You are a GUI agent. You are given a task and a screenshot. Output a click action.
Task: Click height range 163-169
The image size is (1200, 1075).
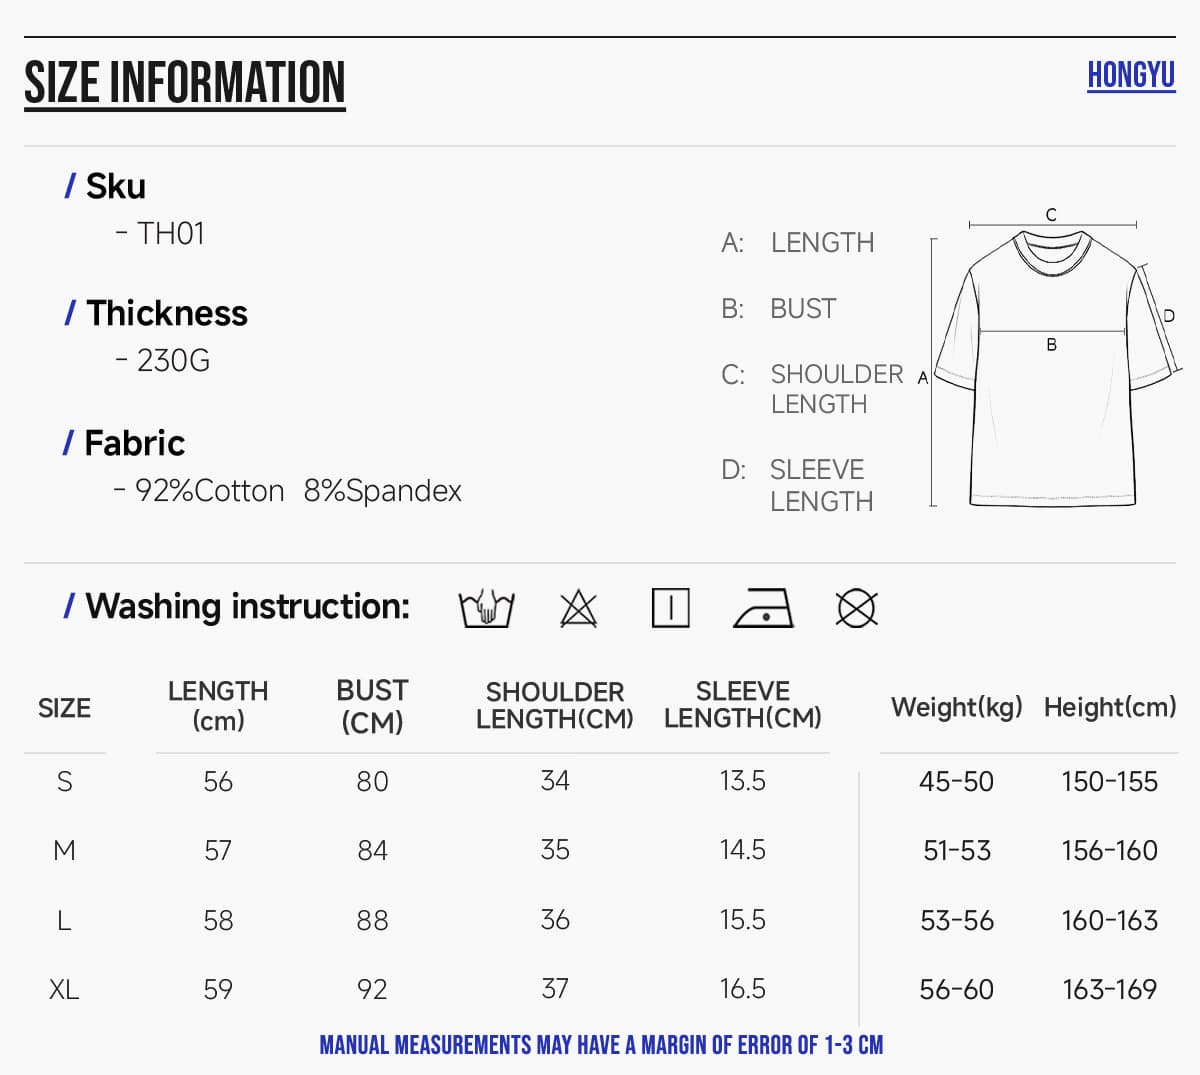[x=1110, y=989]
